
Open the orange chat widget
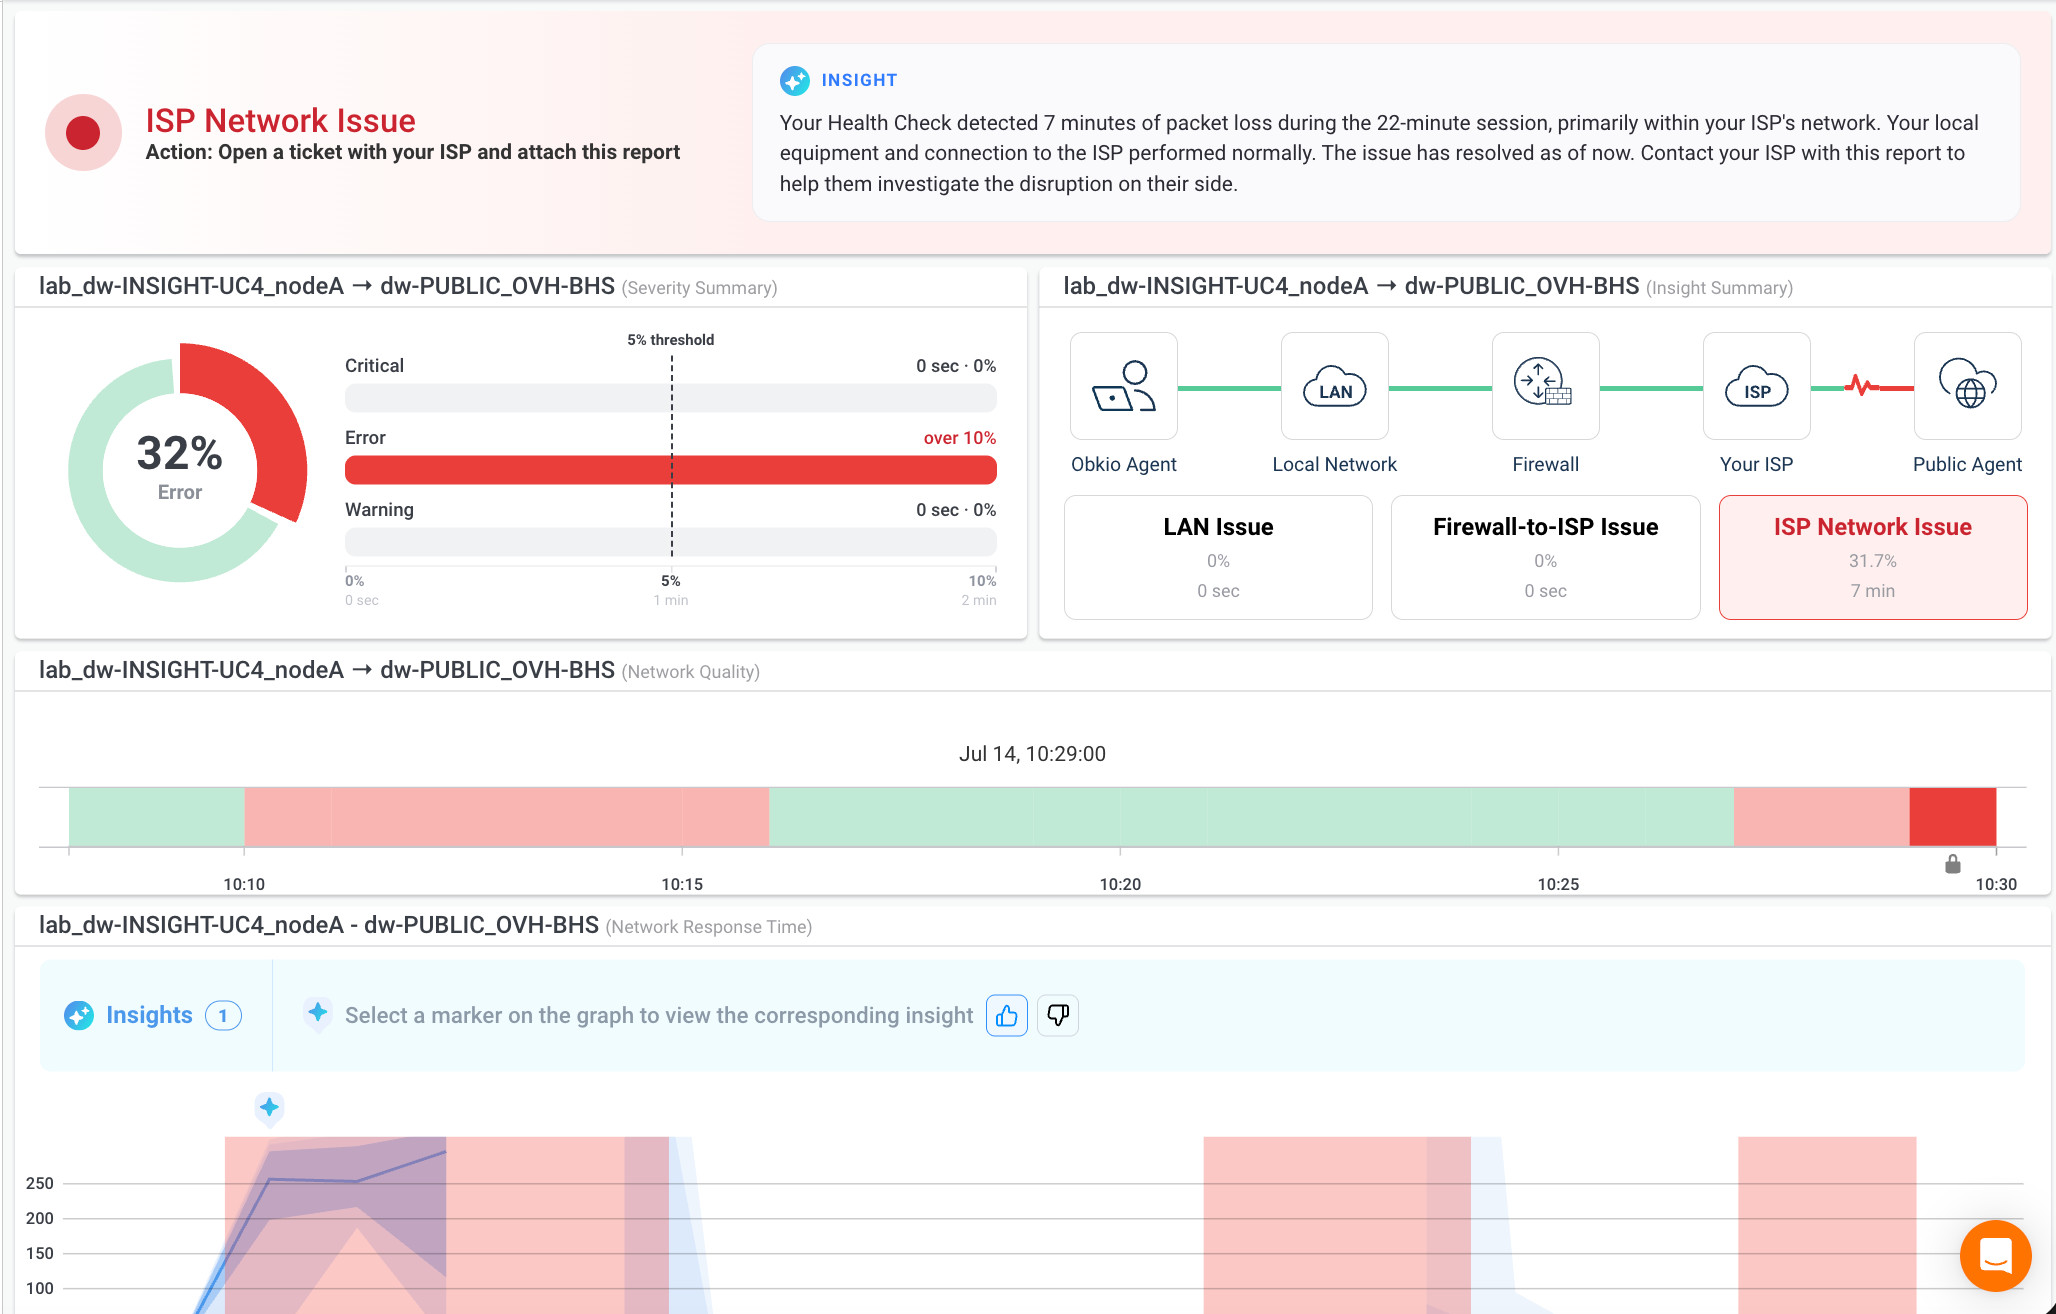(x=1995, y=1256)
